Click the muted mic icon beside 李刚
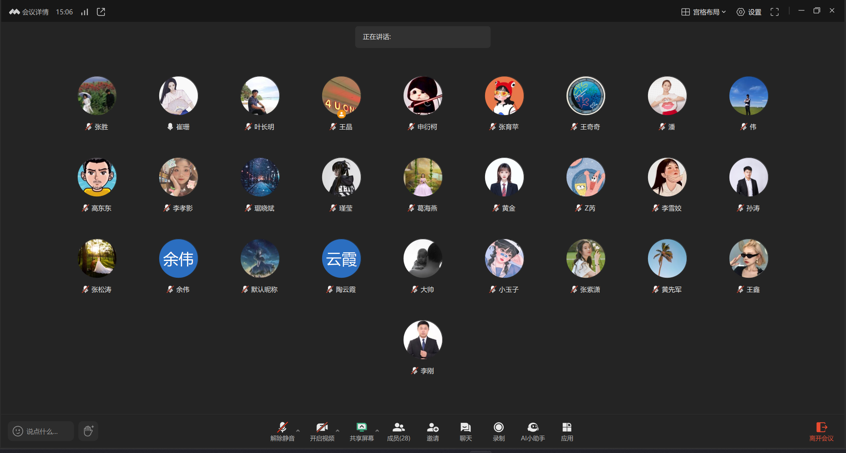846x453 pixels. (414, 371)
